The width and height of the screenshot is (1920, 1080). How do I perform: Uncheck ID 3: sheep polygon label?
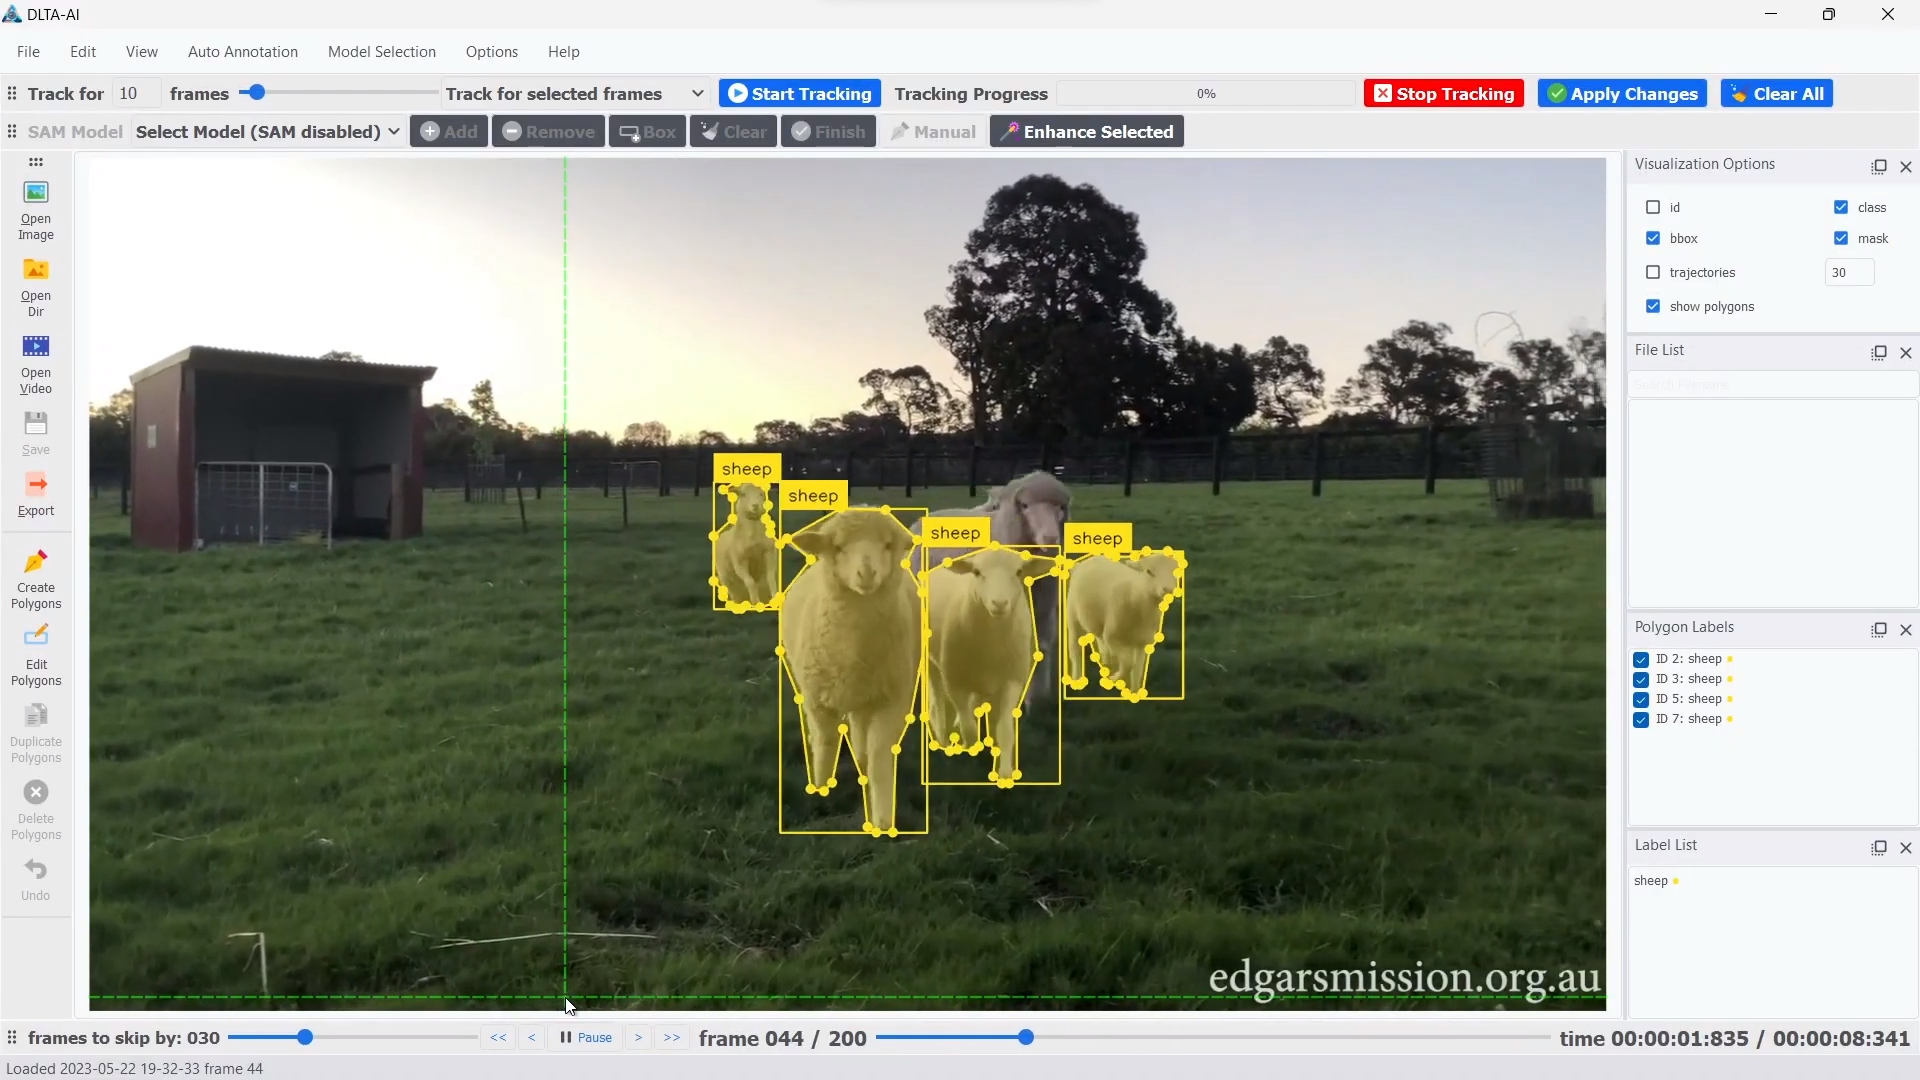pos(1641,680)
